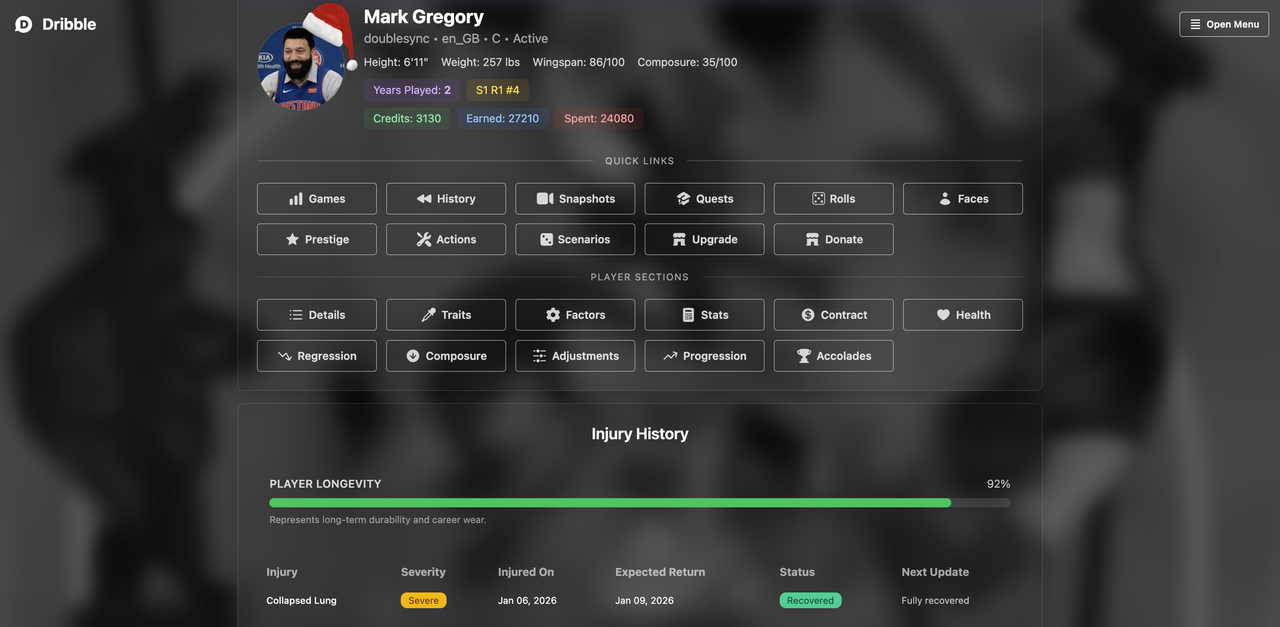Screen dimensions: 1280x627
Task: Open the History quick link
Action: coord(446,199)
